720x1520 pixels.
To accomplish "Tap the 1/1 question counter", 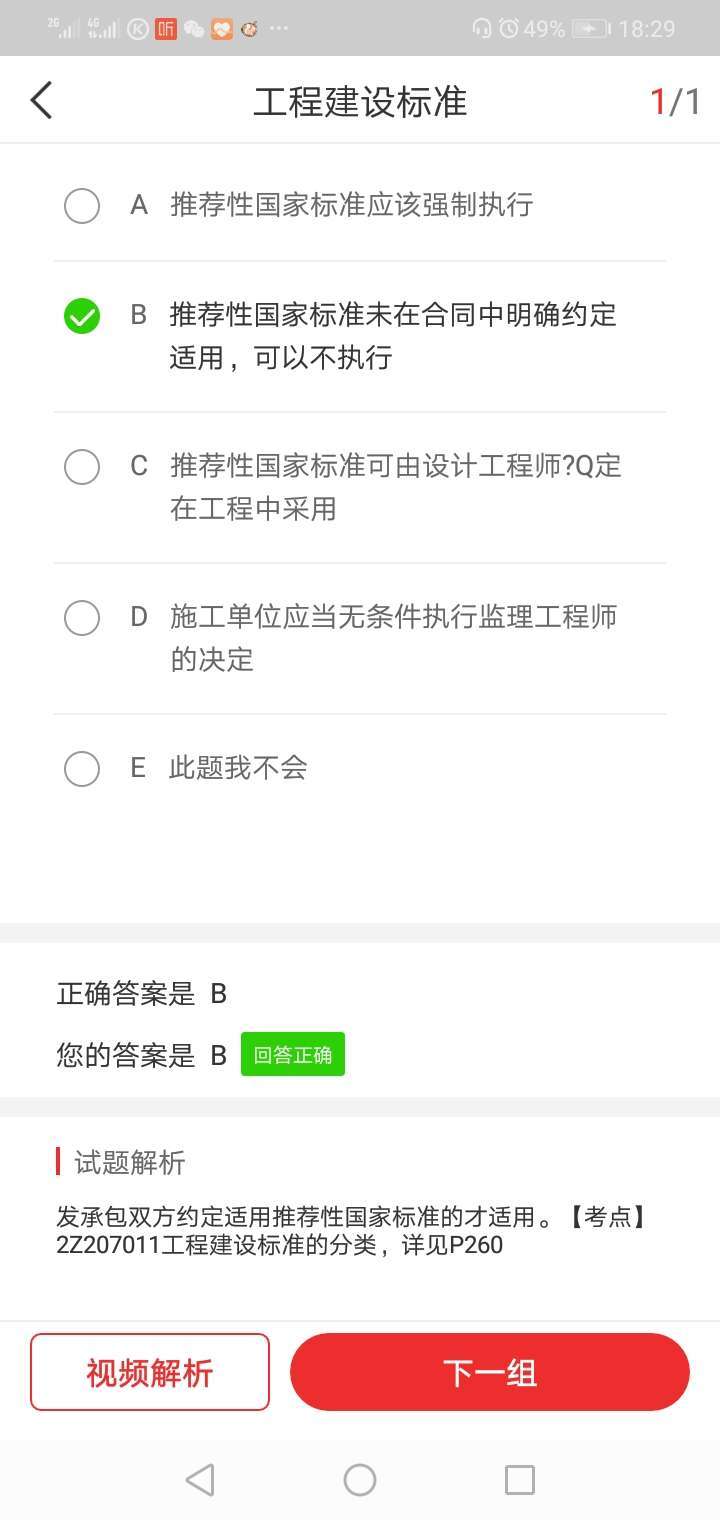I will pyautogui.click(x=675, y=102).
